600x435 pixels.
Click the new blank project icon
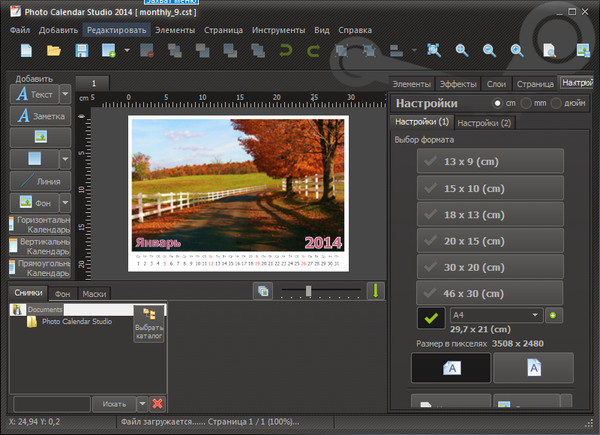pos(26,50)
